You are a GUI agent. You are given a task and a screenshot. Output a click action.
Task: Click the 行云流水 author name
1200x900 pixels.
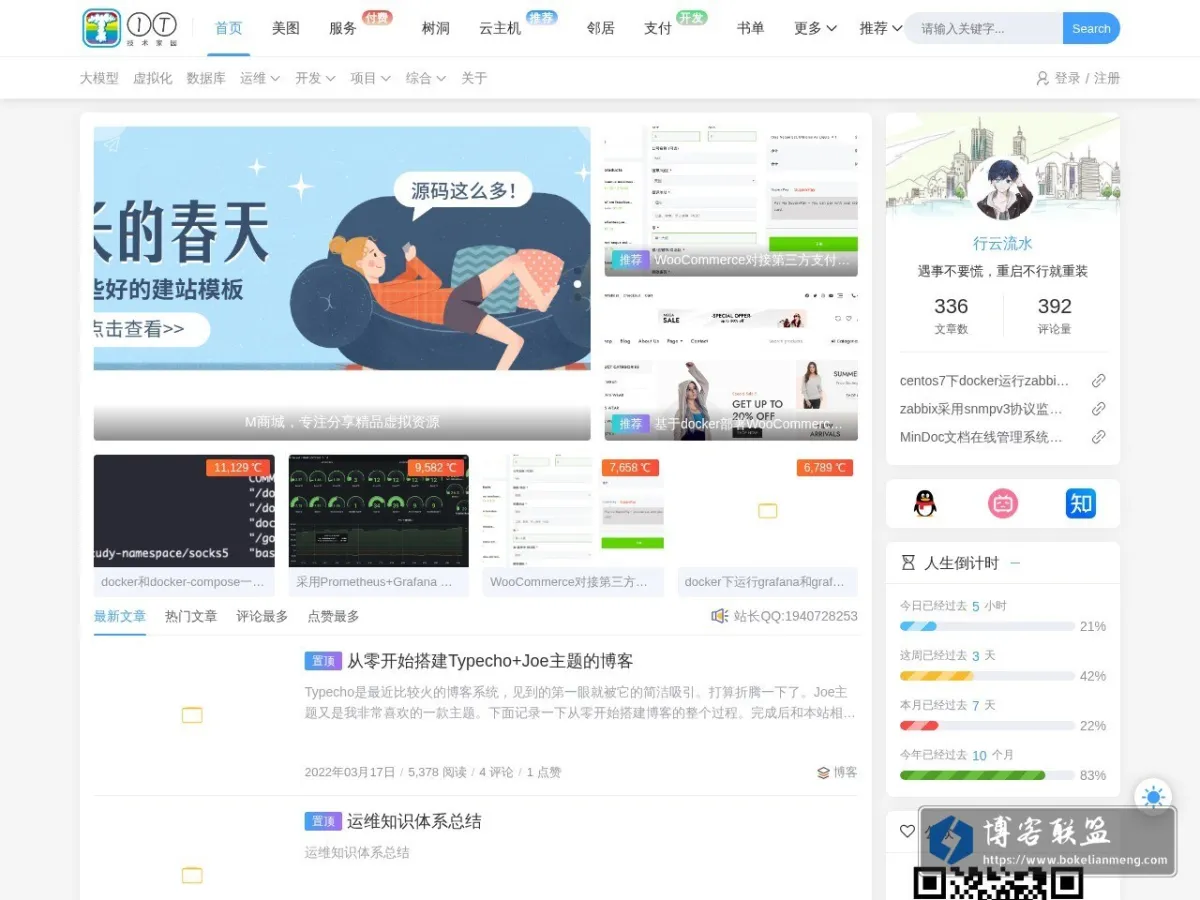pyautogui.click(x=1003, y=243)
